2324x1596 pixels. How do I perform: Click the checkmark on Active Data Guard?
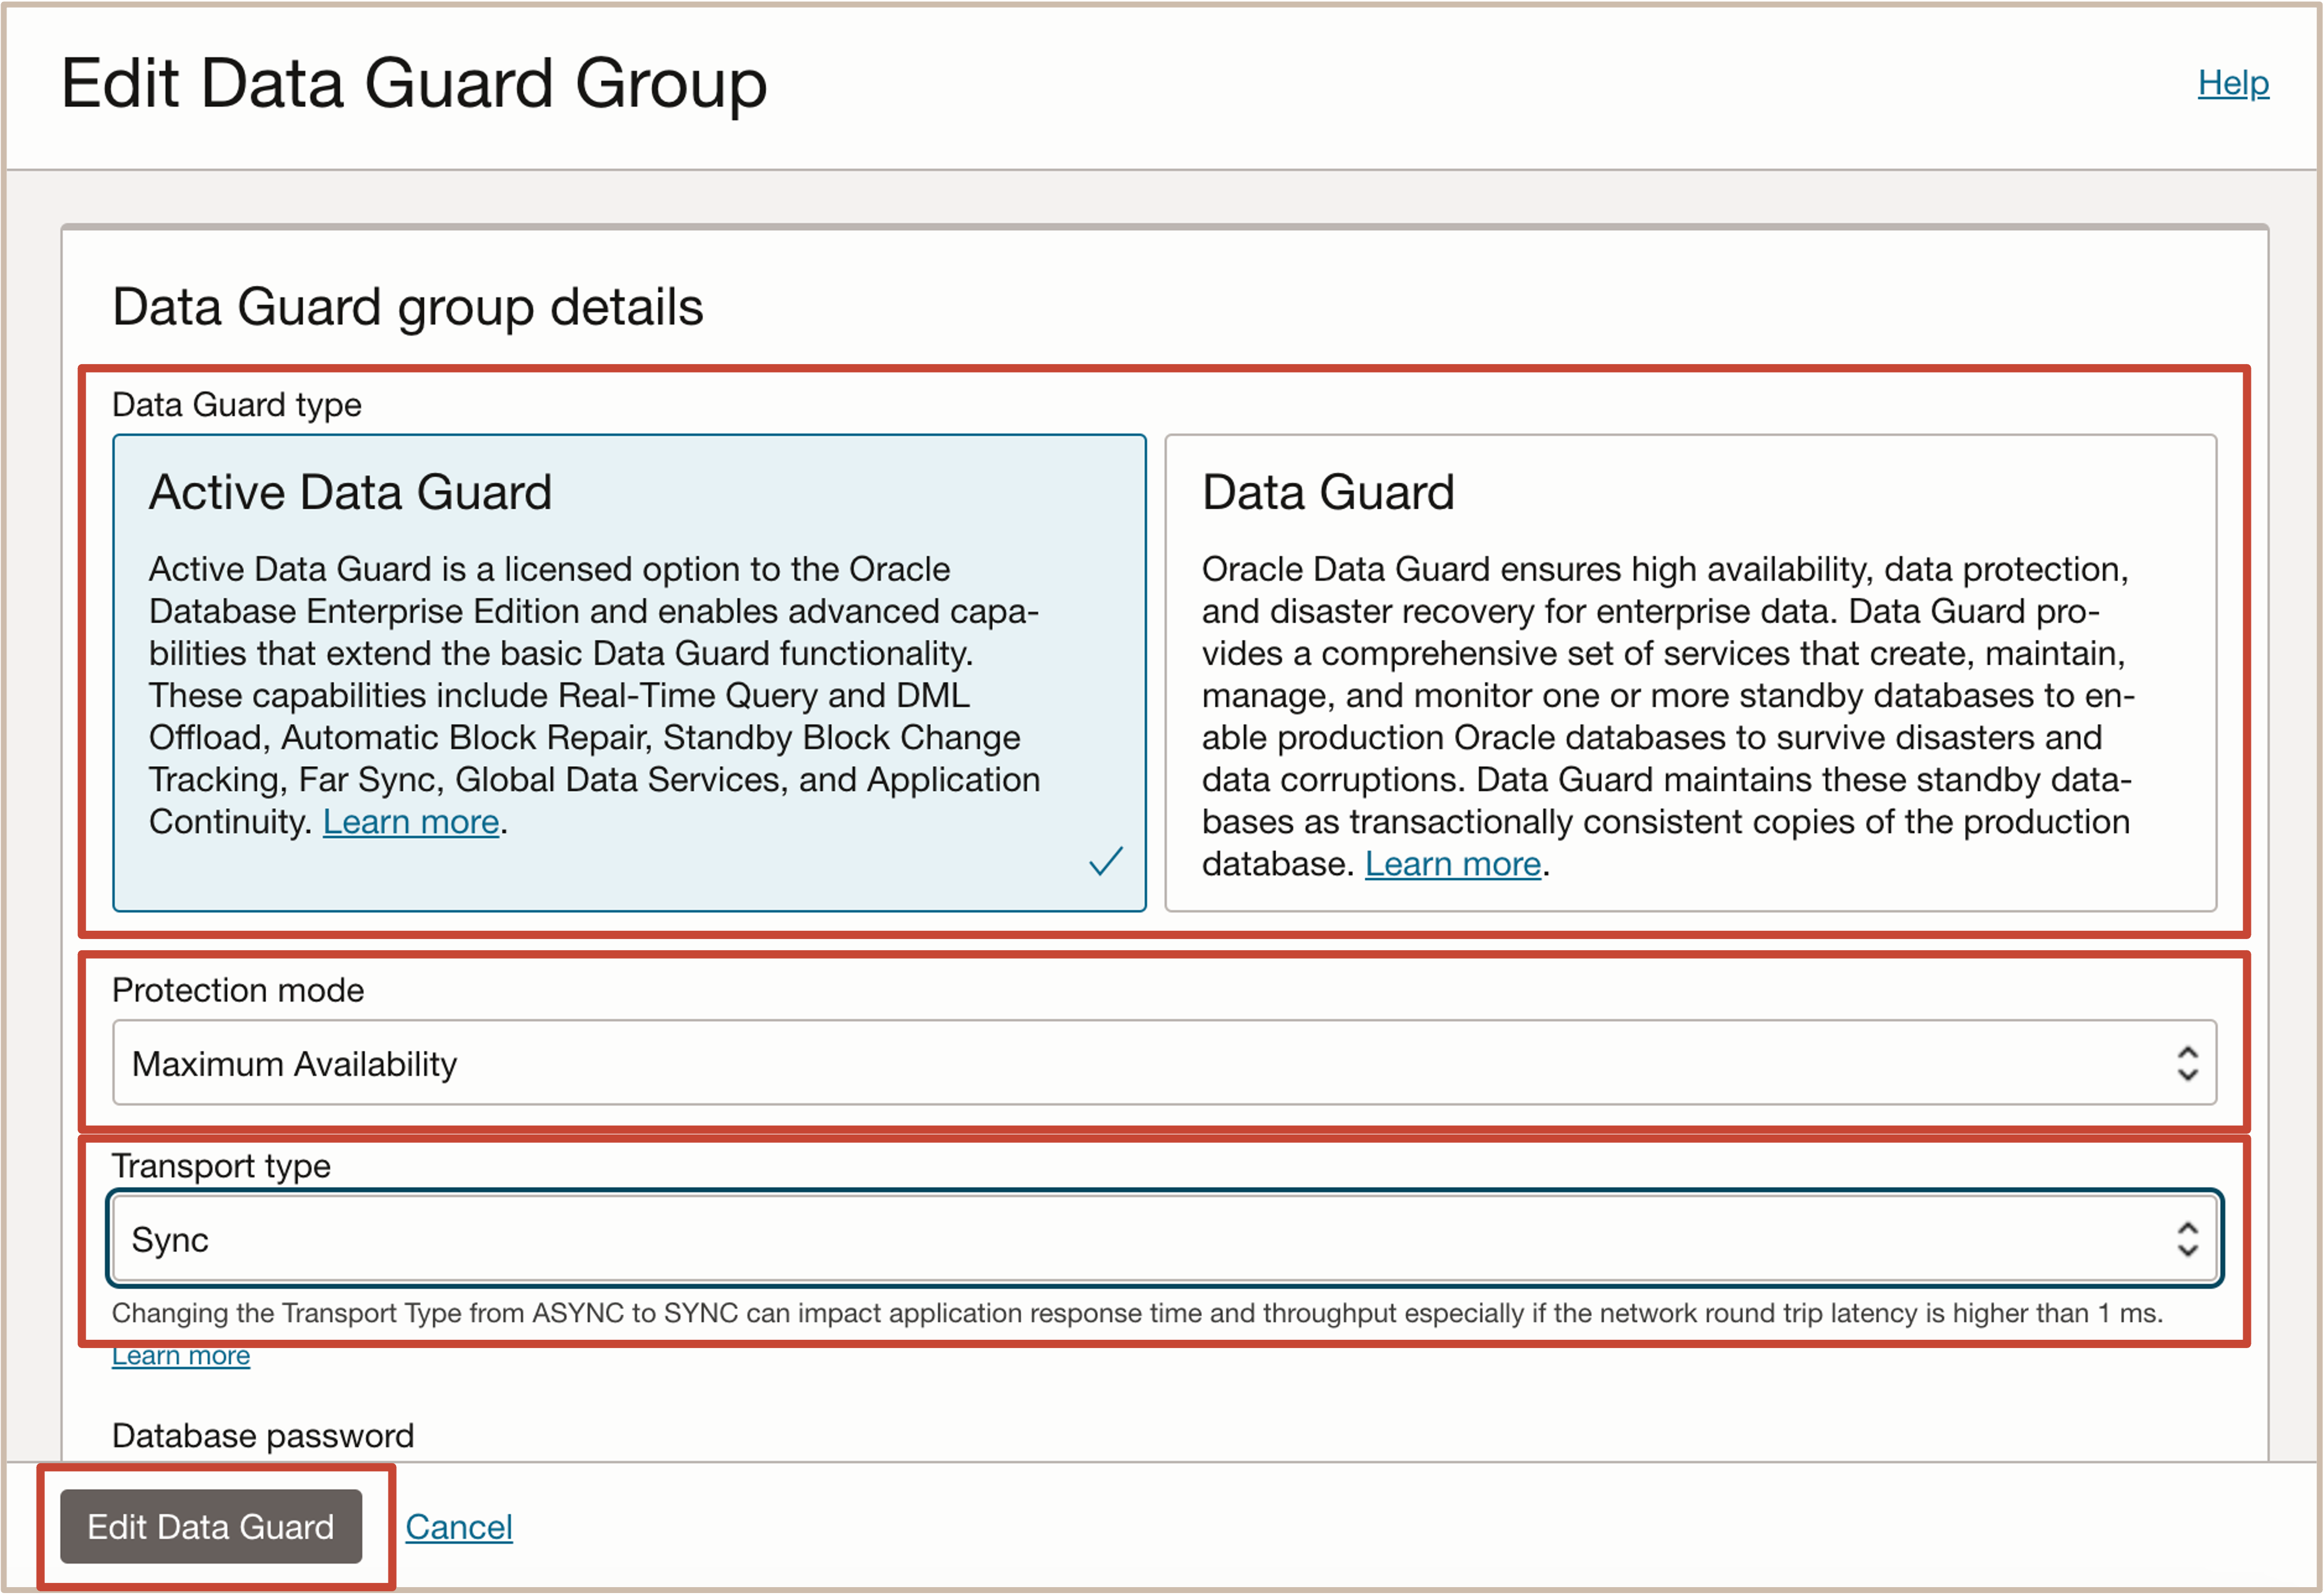point(1105,861)
